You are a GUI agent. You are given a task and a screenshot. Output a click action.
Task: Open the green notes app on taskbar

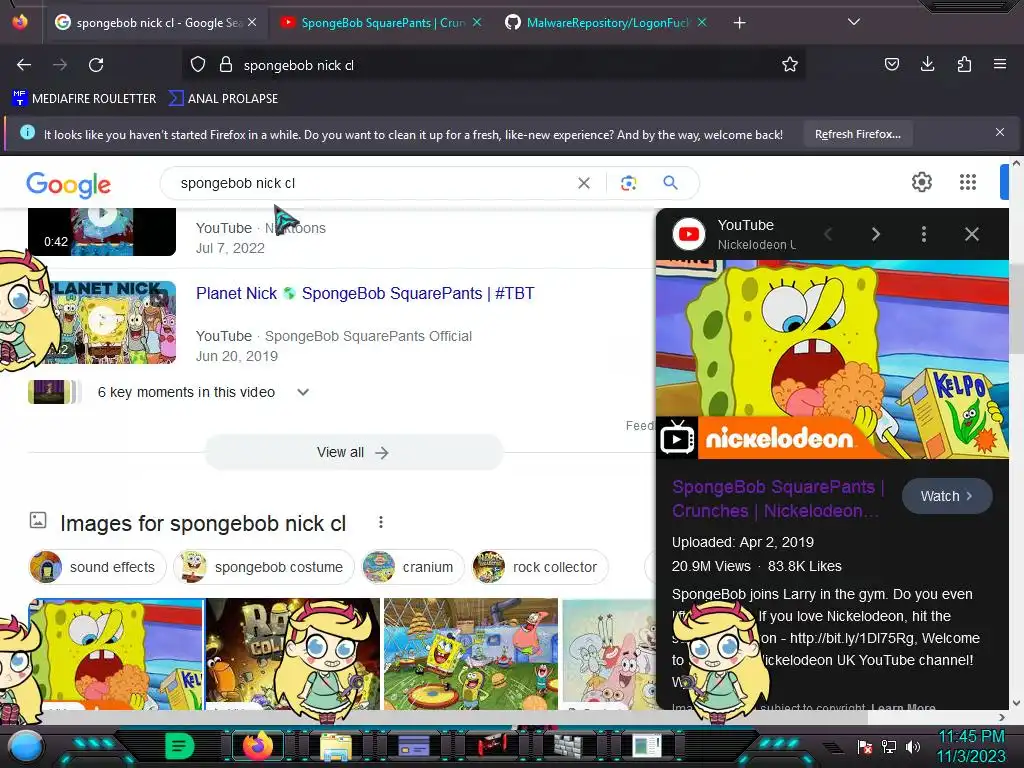point(180,746)
